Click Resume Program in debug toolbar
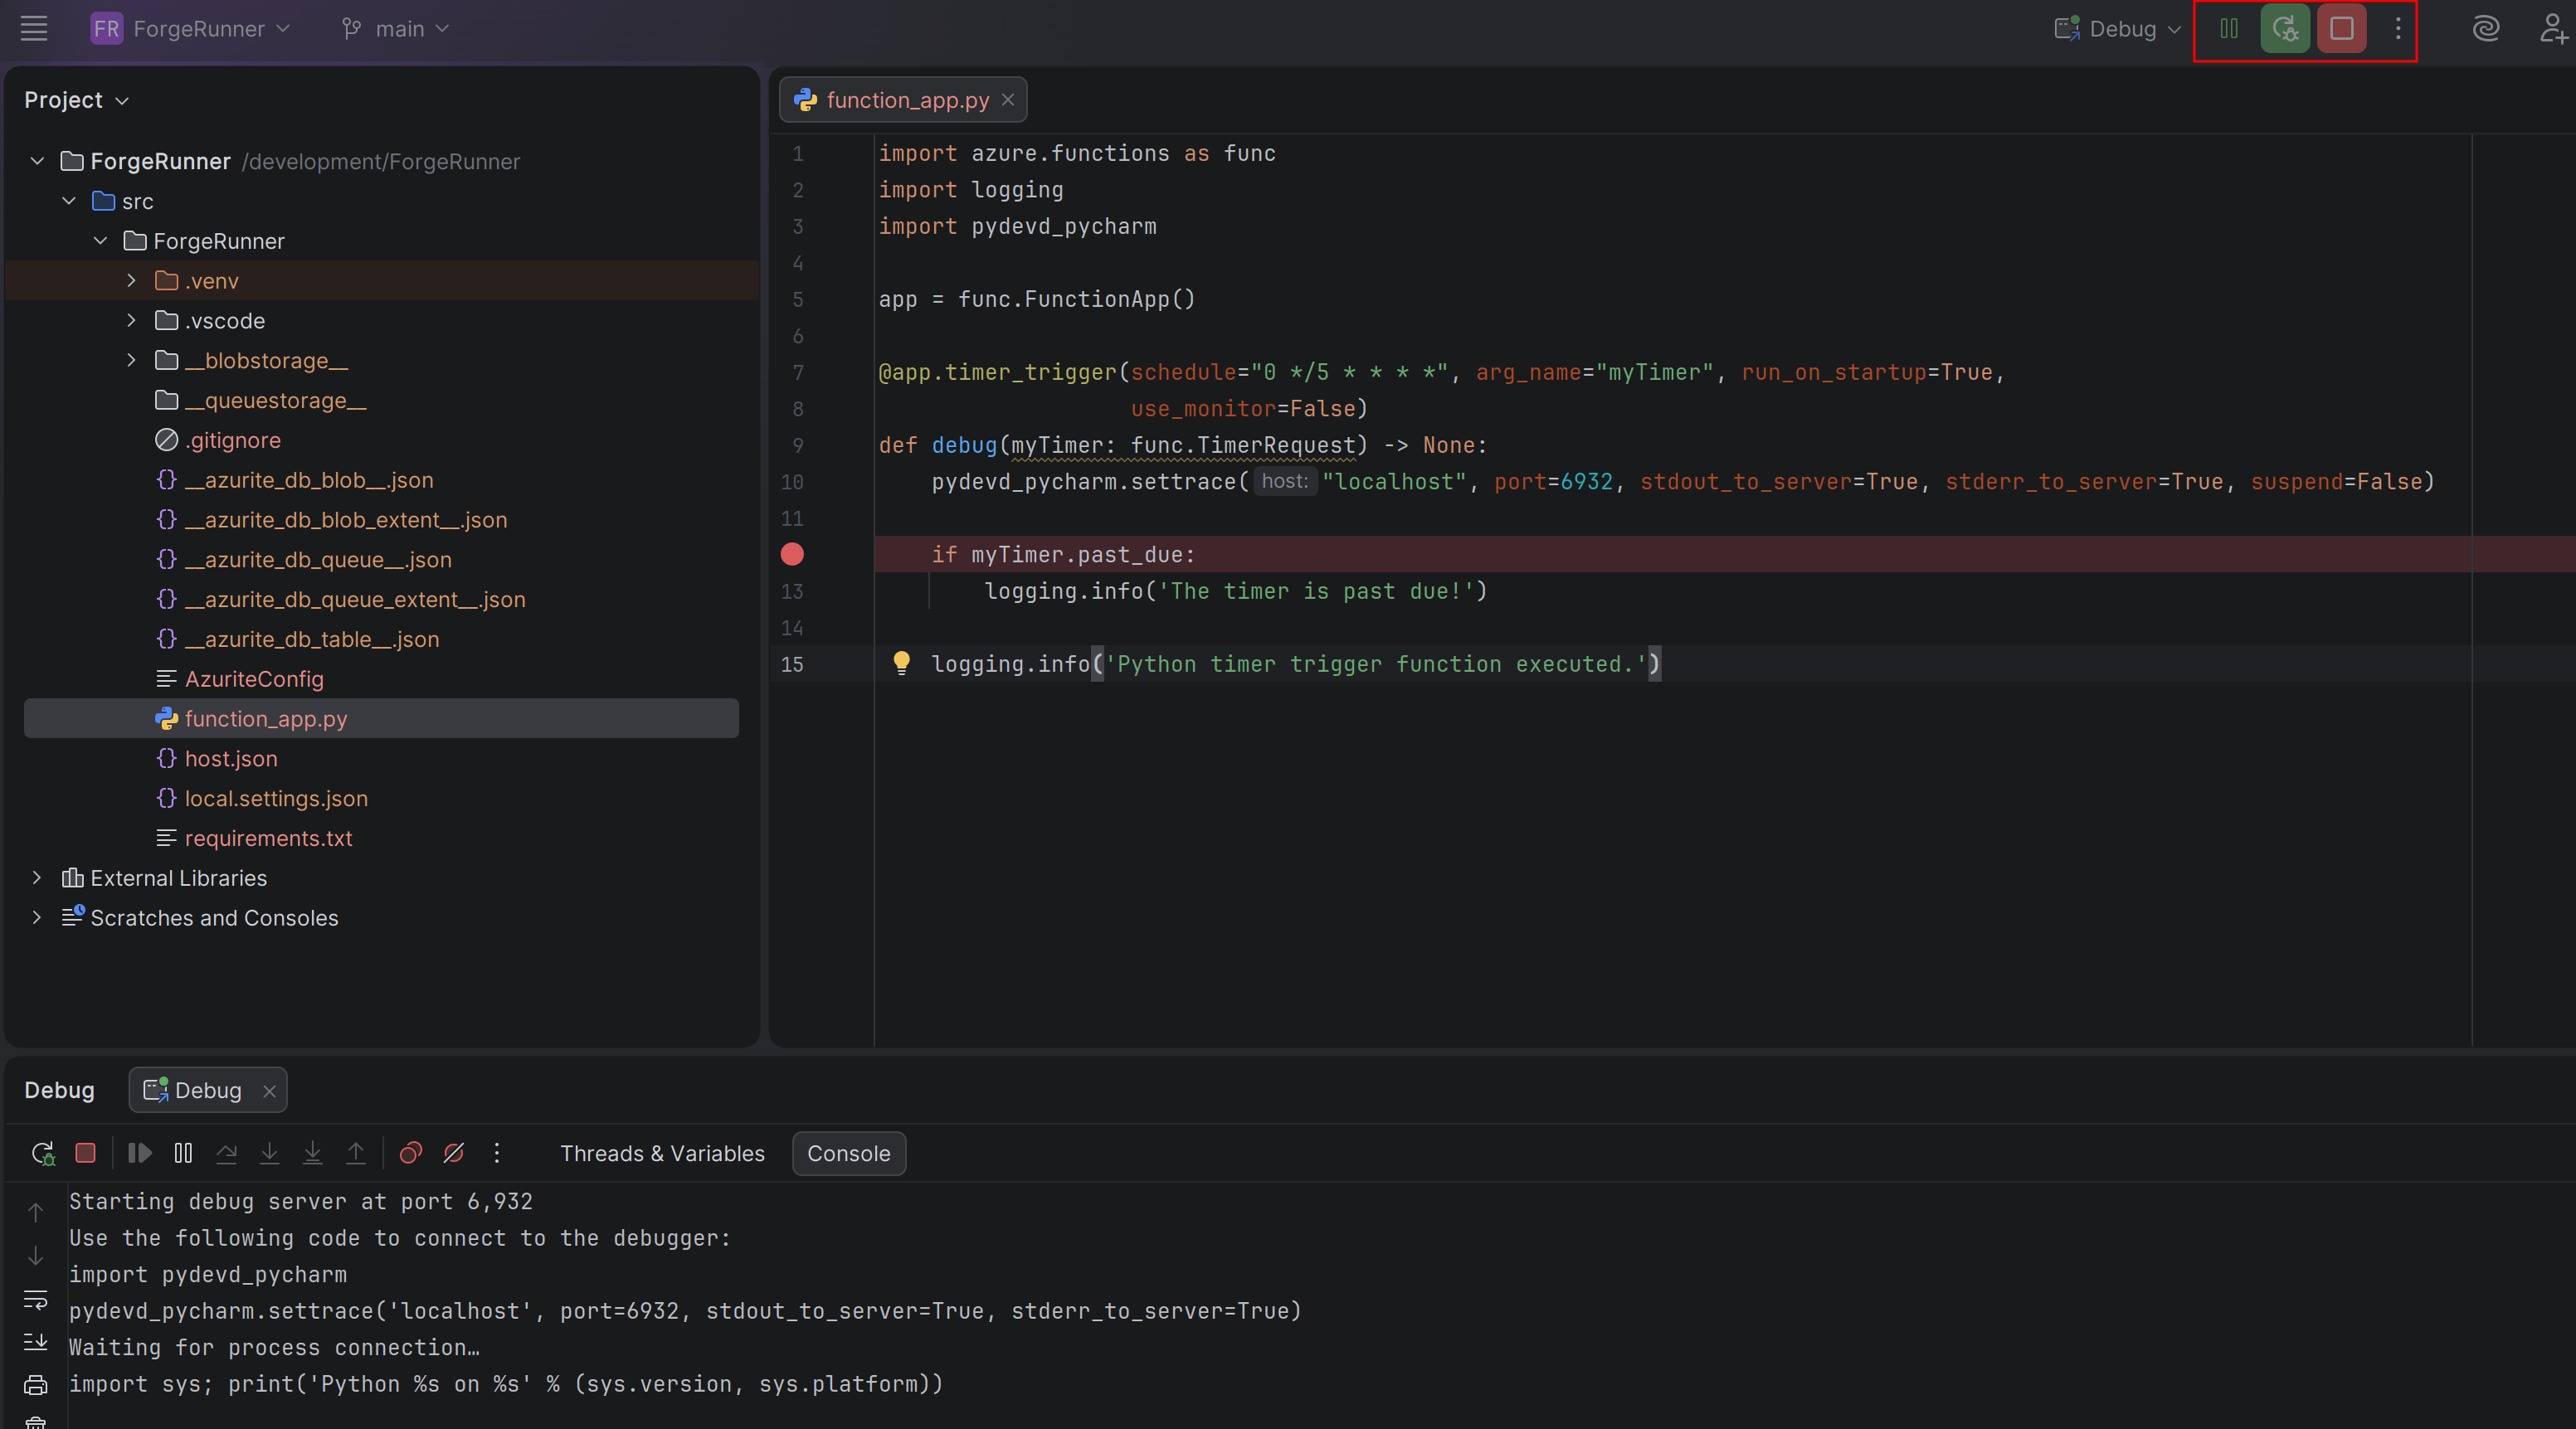 140,1153
